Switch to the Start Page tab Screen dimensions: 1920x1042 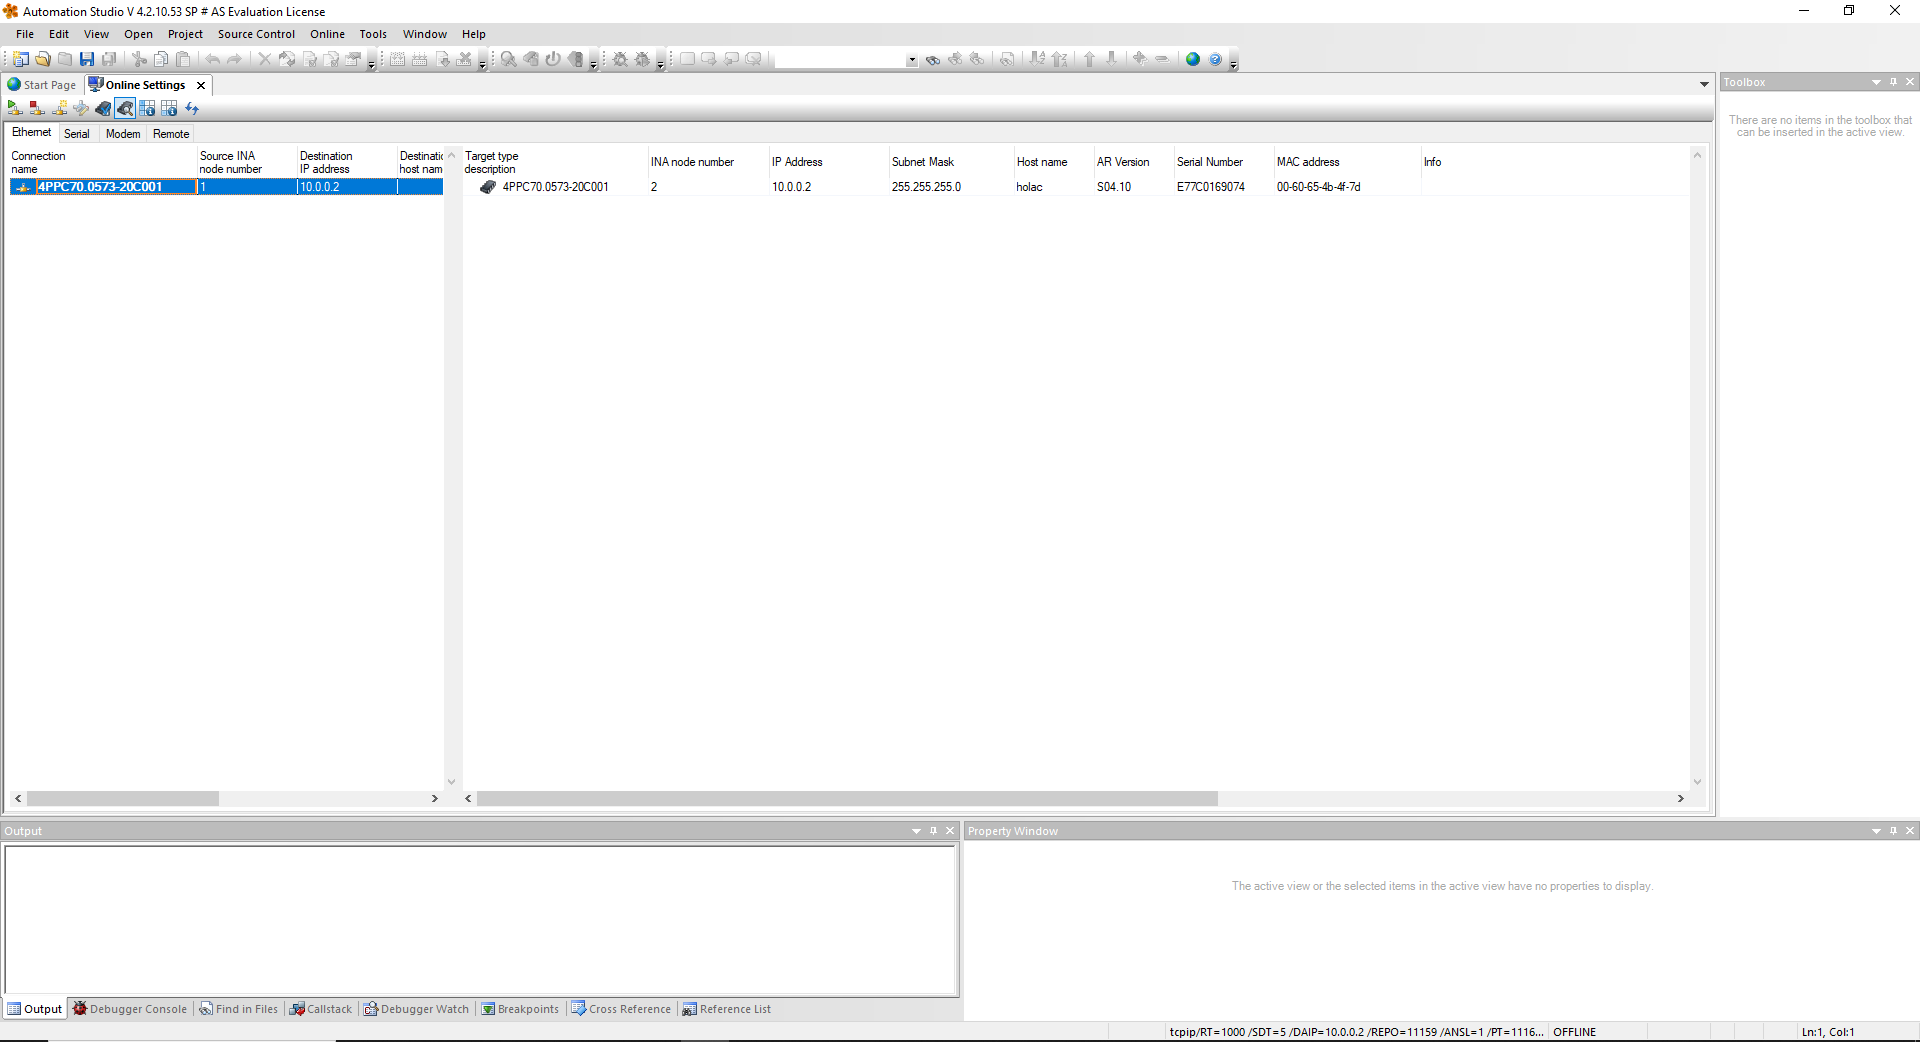click(x=42, y=85)
